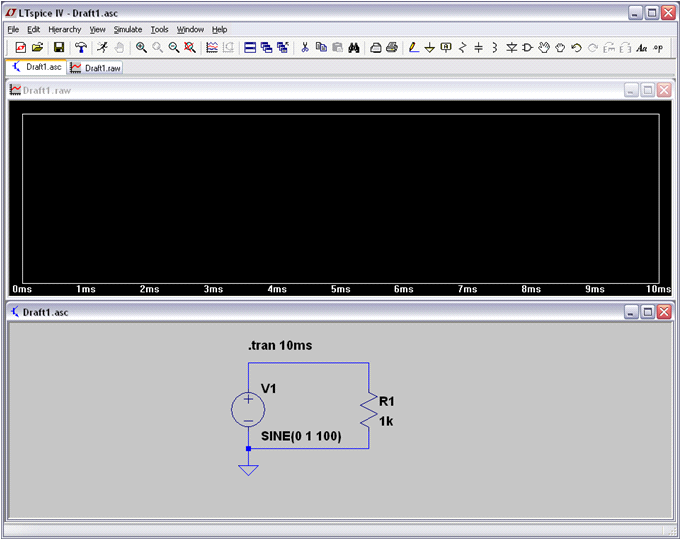
Task: Click the Copy icon in the toolbar
Action: [321, 47]
